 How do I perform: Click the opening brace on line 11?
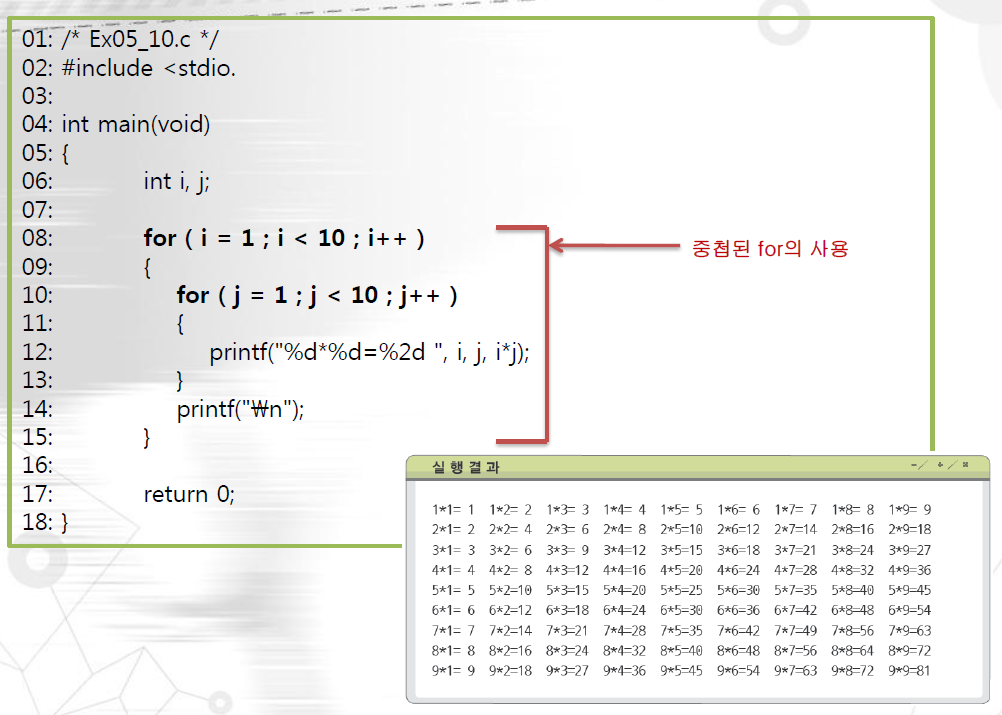[180, 324]
